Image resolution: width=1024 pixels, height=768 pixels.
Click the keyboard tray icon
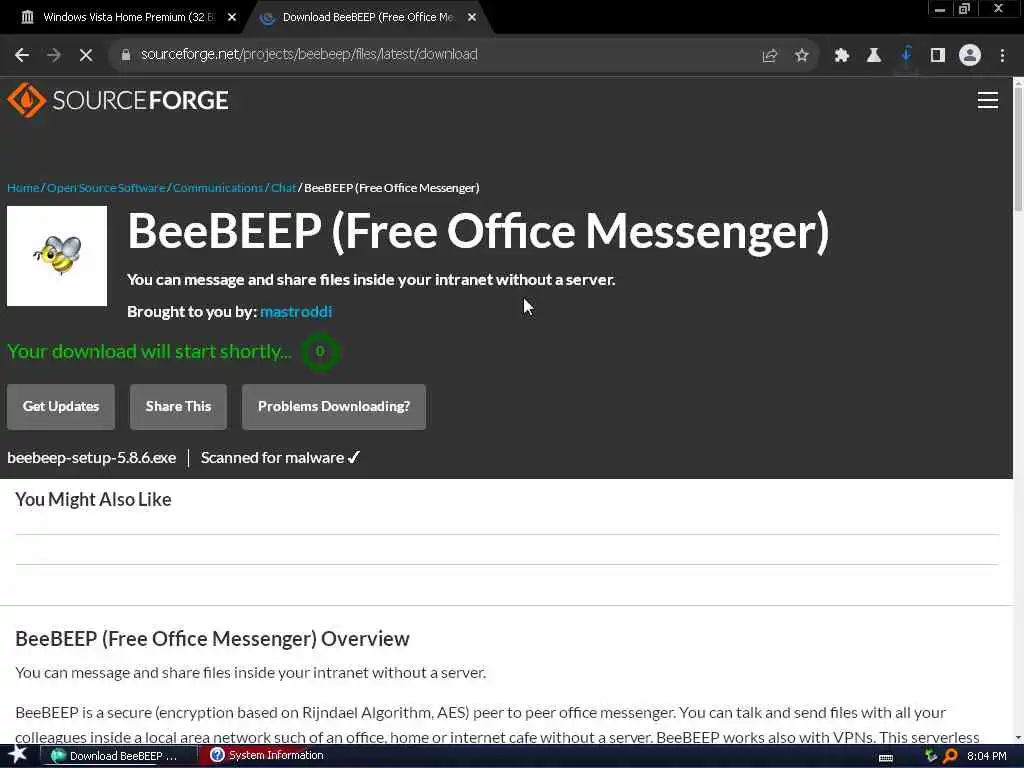[886, 758]
